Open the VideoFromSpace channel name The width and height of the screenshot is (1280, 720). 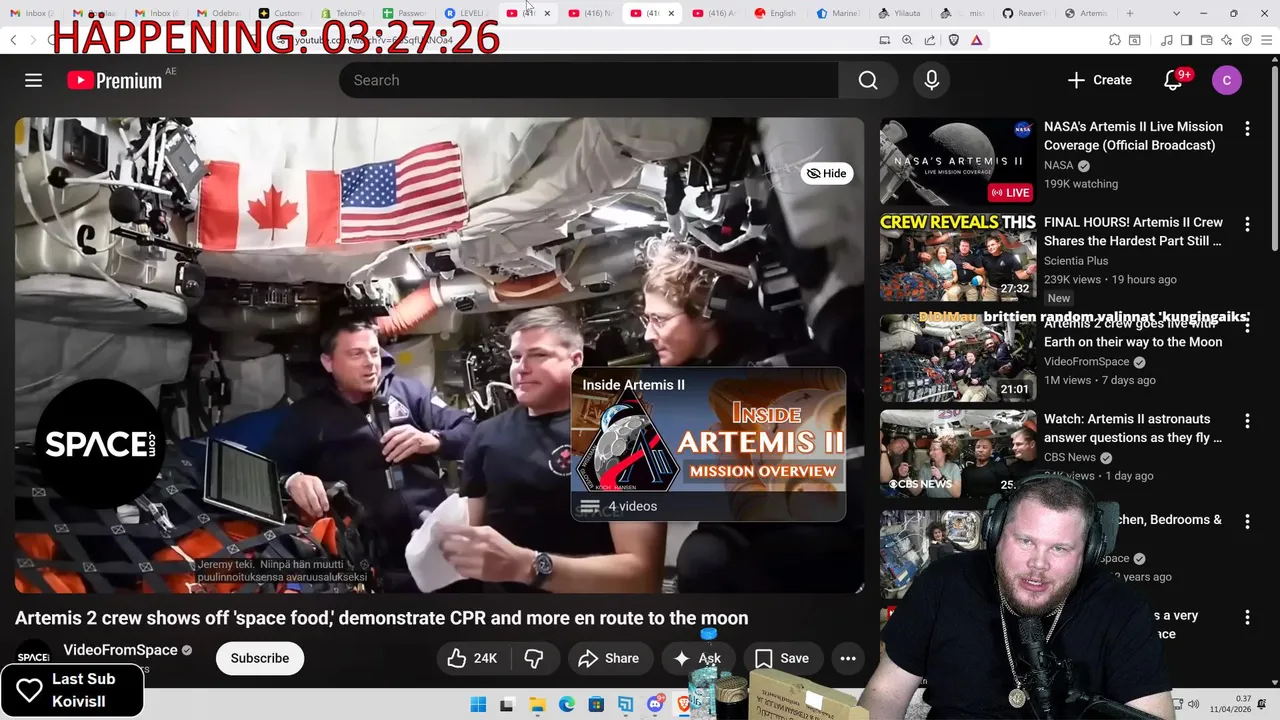click(x=121, y=650)
